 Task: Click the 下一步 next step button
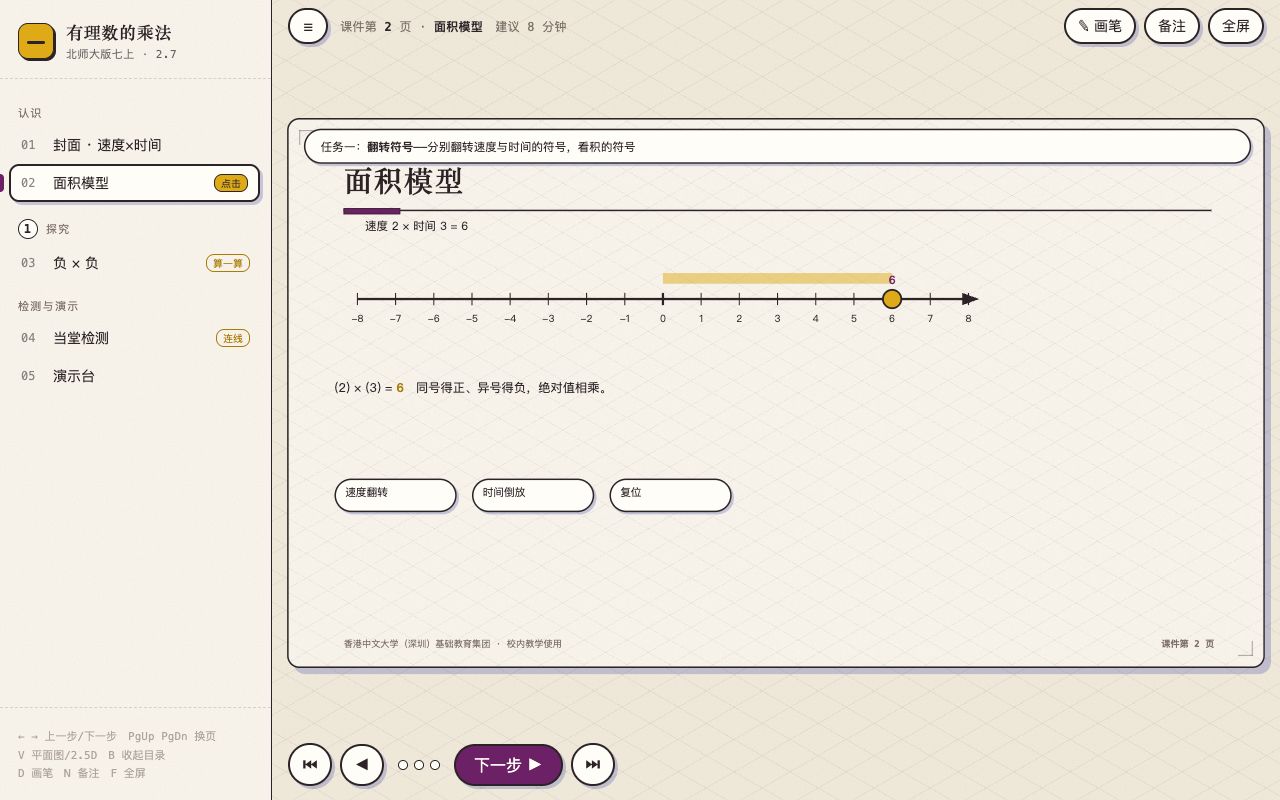tap(508, 765)
